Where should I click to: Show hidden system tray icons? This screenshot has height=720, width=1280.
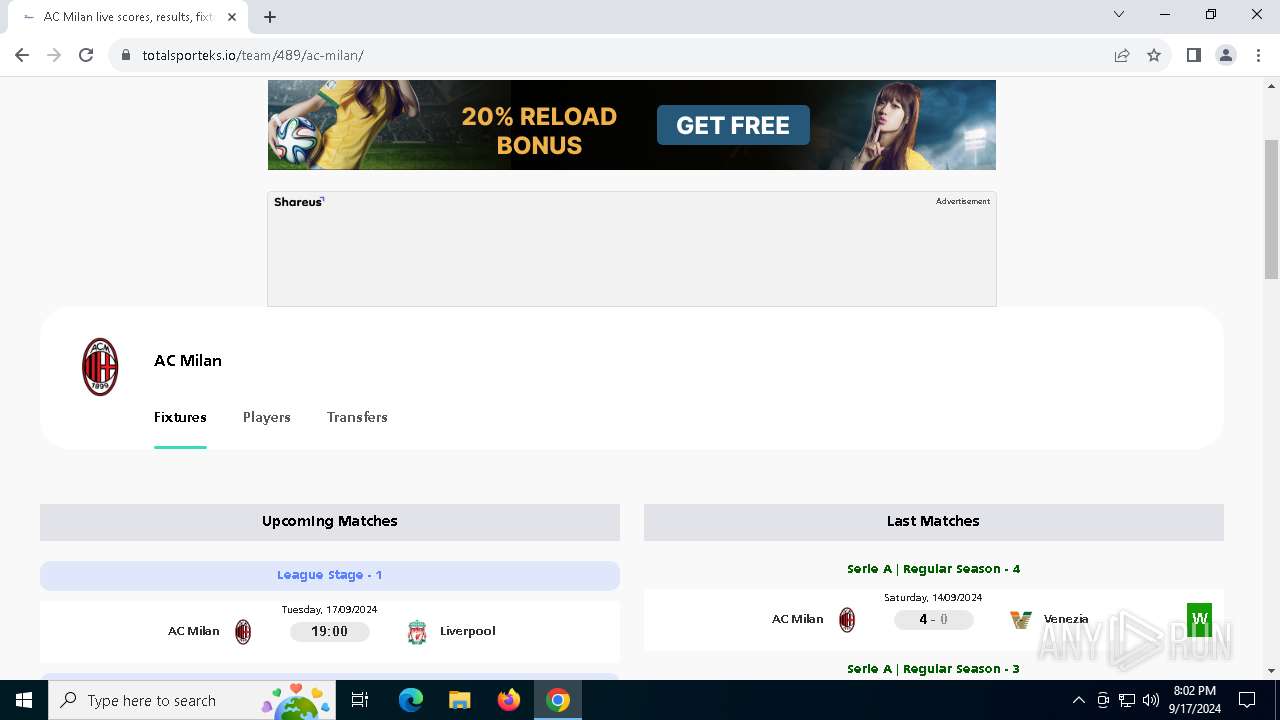[x=1078, y=700]
